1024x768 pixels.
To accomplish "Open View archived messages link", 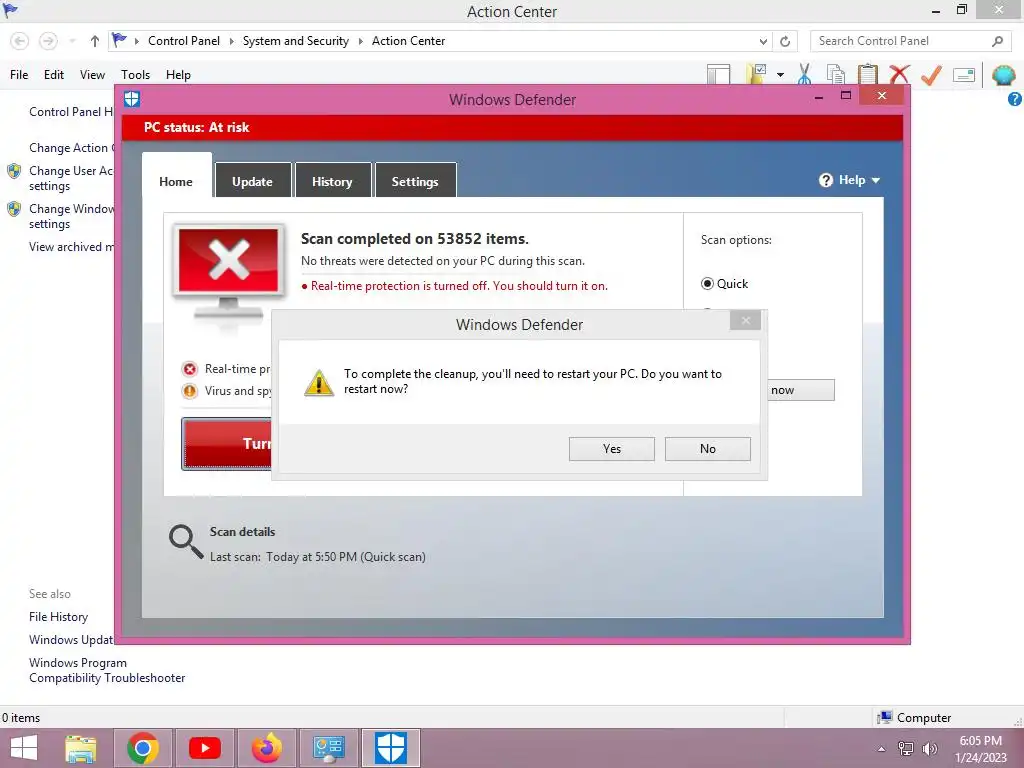I will click(x=71, y=247).
